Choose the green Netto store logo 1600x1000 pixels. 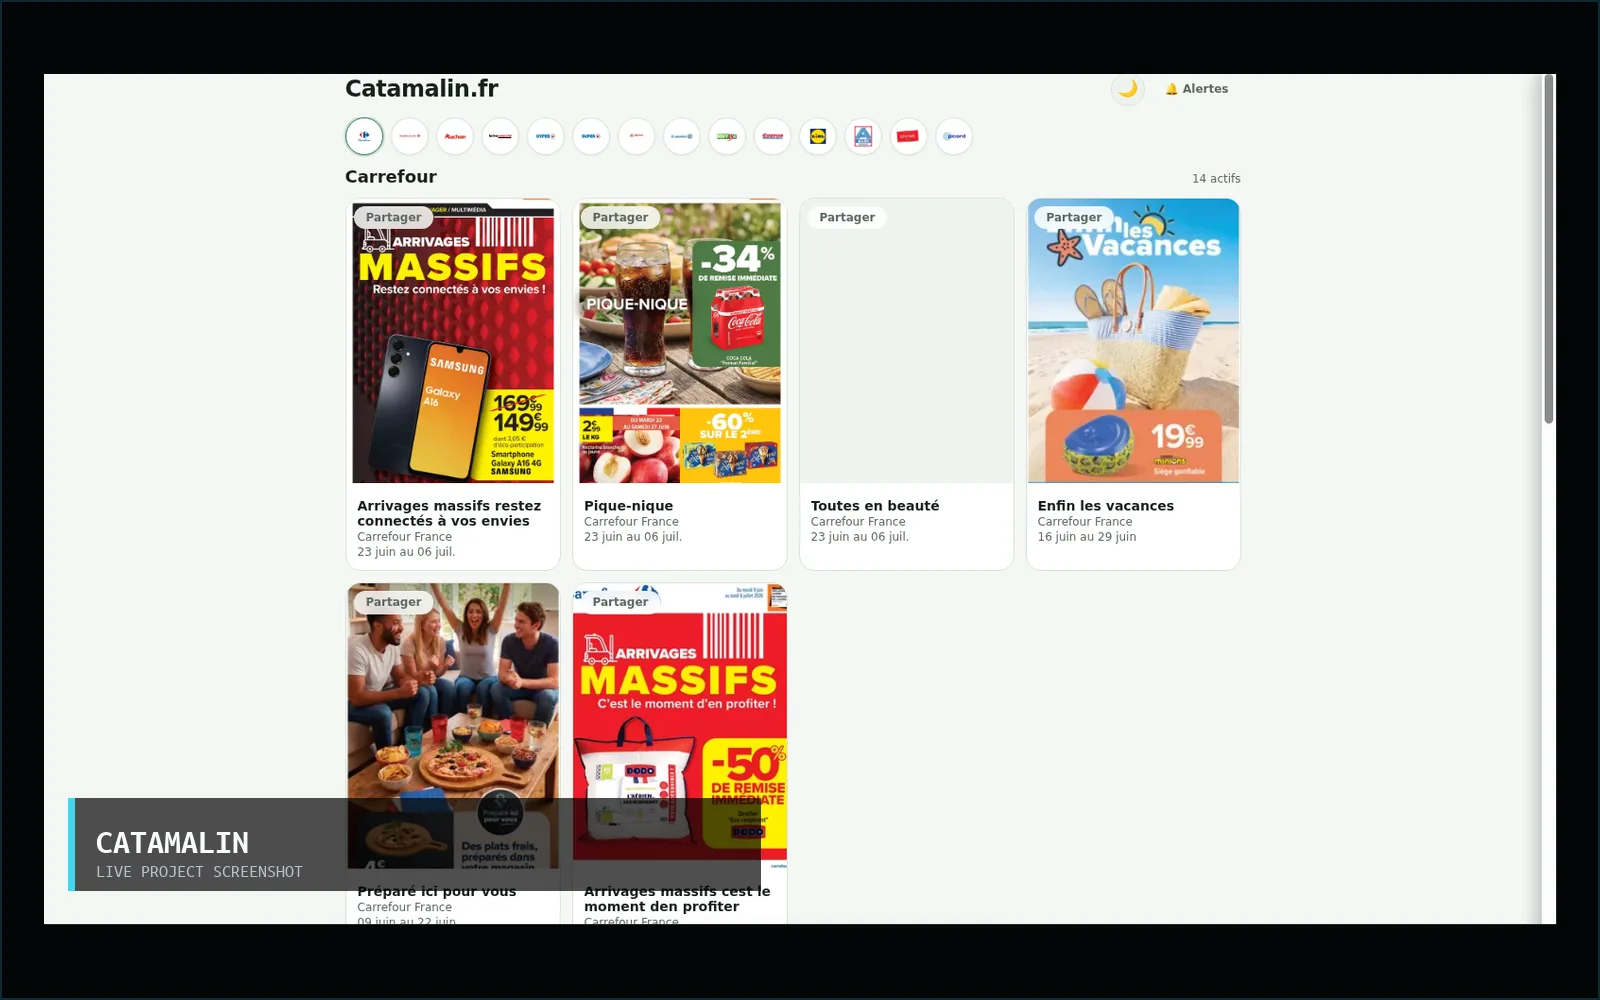[727, 136]
